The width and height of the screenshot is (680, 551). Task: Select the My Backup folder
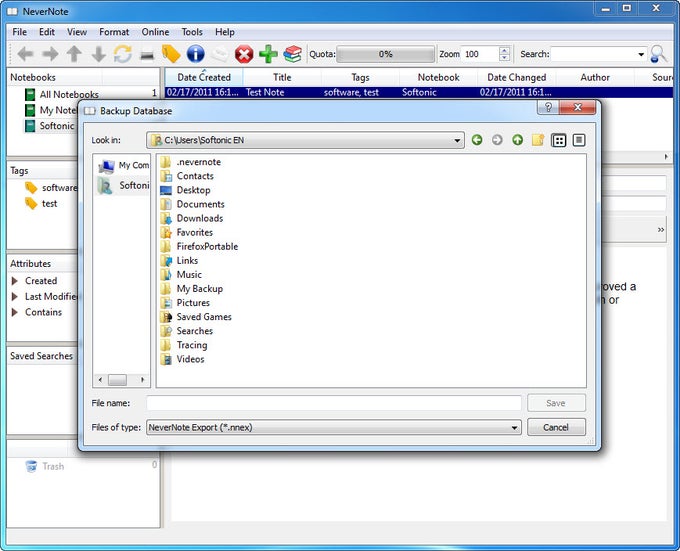192,289
